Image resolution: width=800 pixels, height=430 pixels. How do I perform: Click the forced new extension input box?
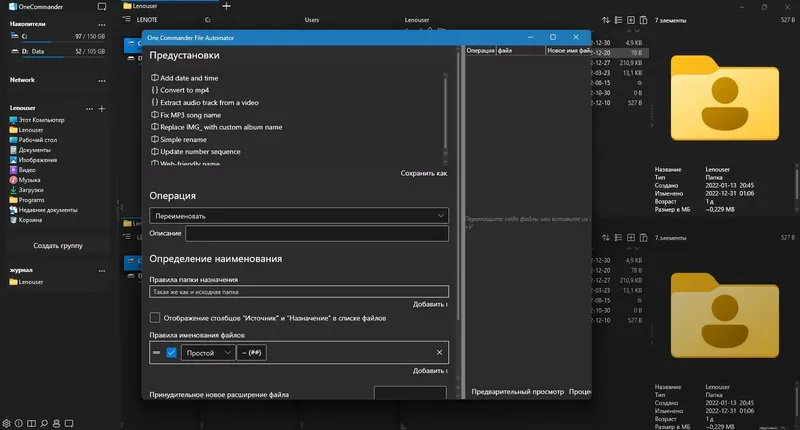[410, 393]
